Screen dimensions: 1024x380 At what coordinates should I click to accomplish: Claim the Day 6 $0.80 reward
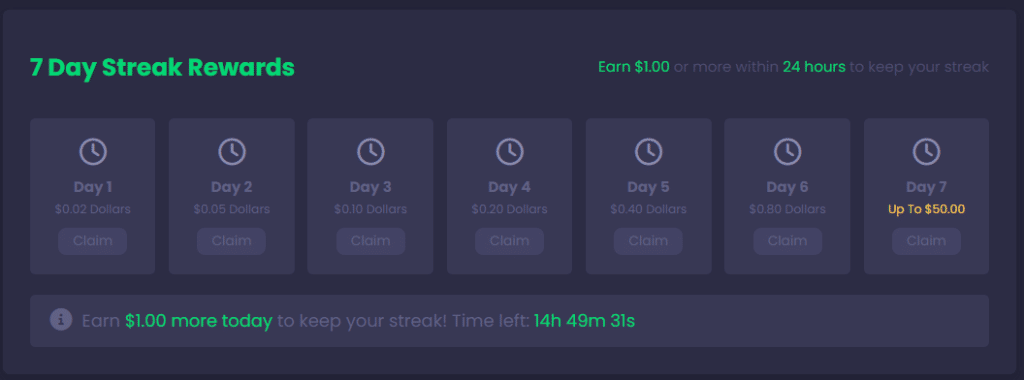coord(787,241)
